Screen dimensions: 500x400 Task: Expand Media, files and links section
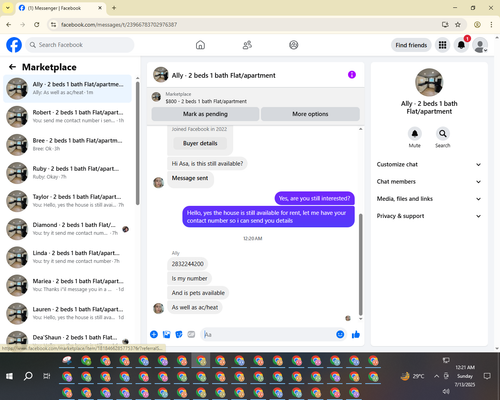tap(429, 199)
